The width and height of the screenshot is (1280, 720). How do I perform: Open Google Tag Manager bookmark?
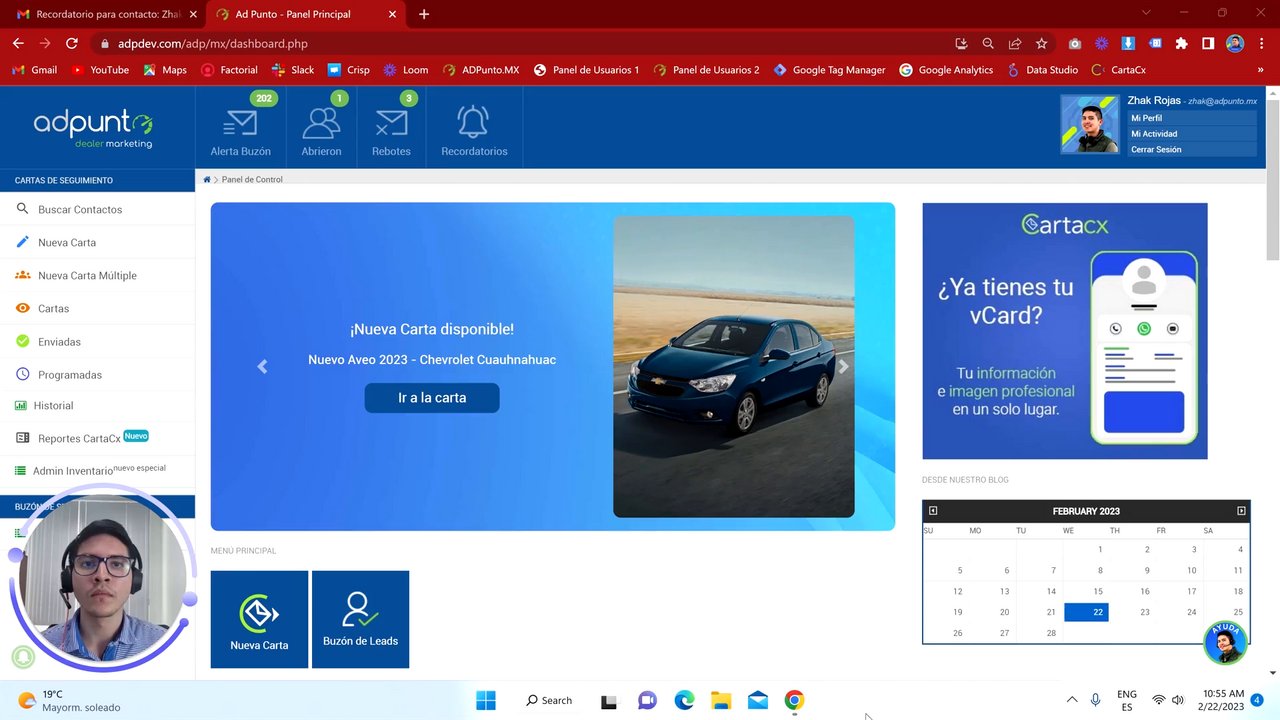point(829,70)
